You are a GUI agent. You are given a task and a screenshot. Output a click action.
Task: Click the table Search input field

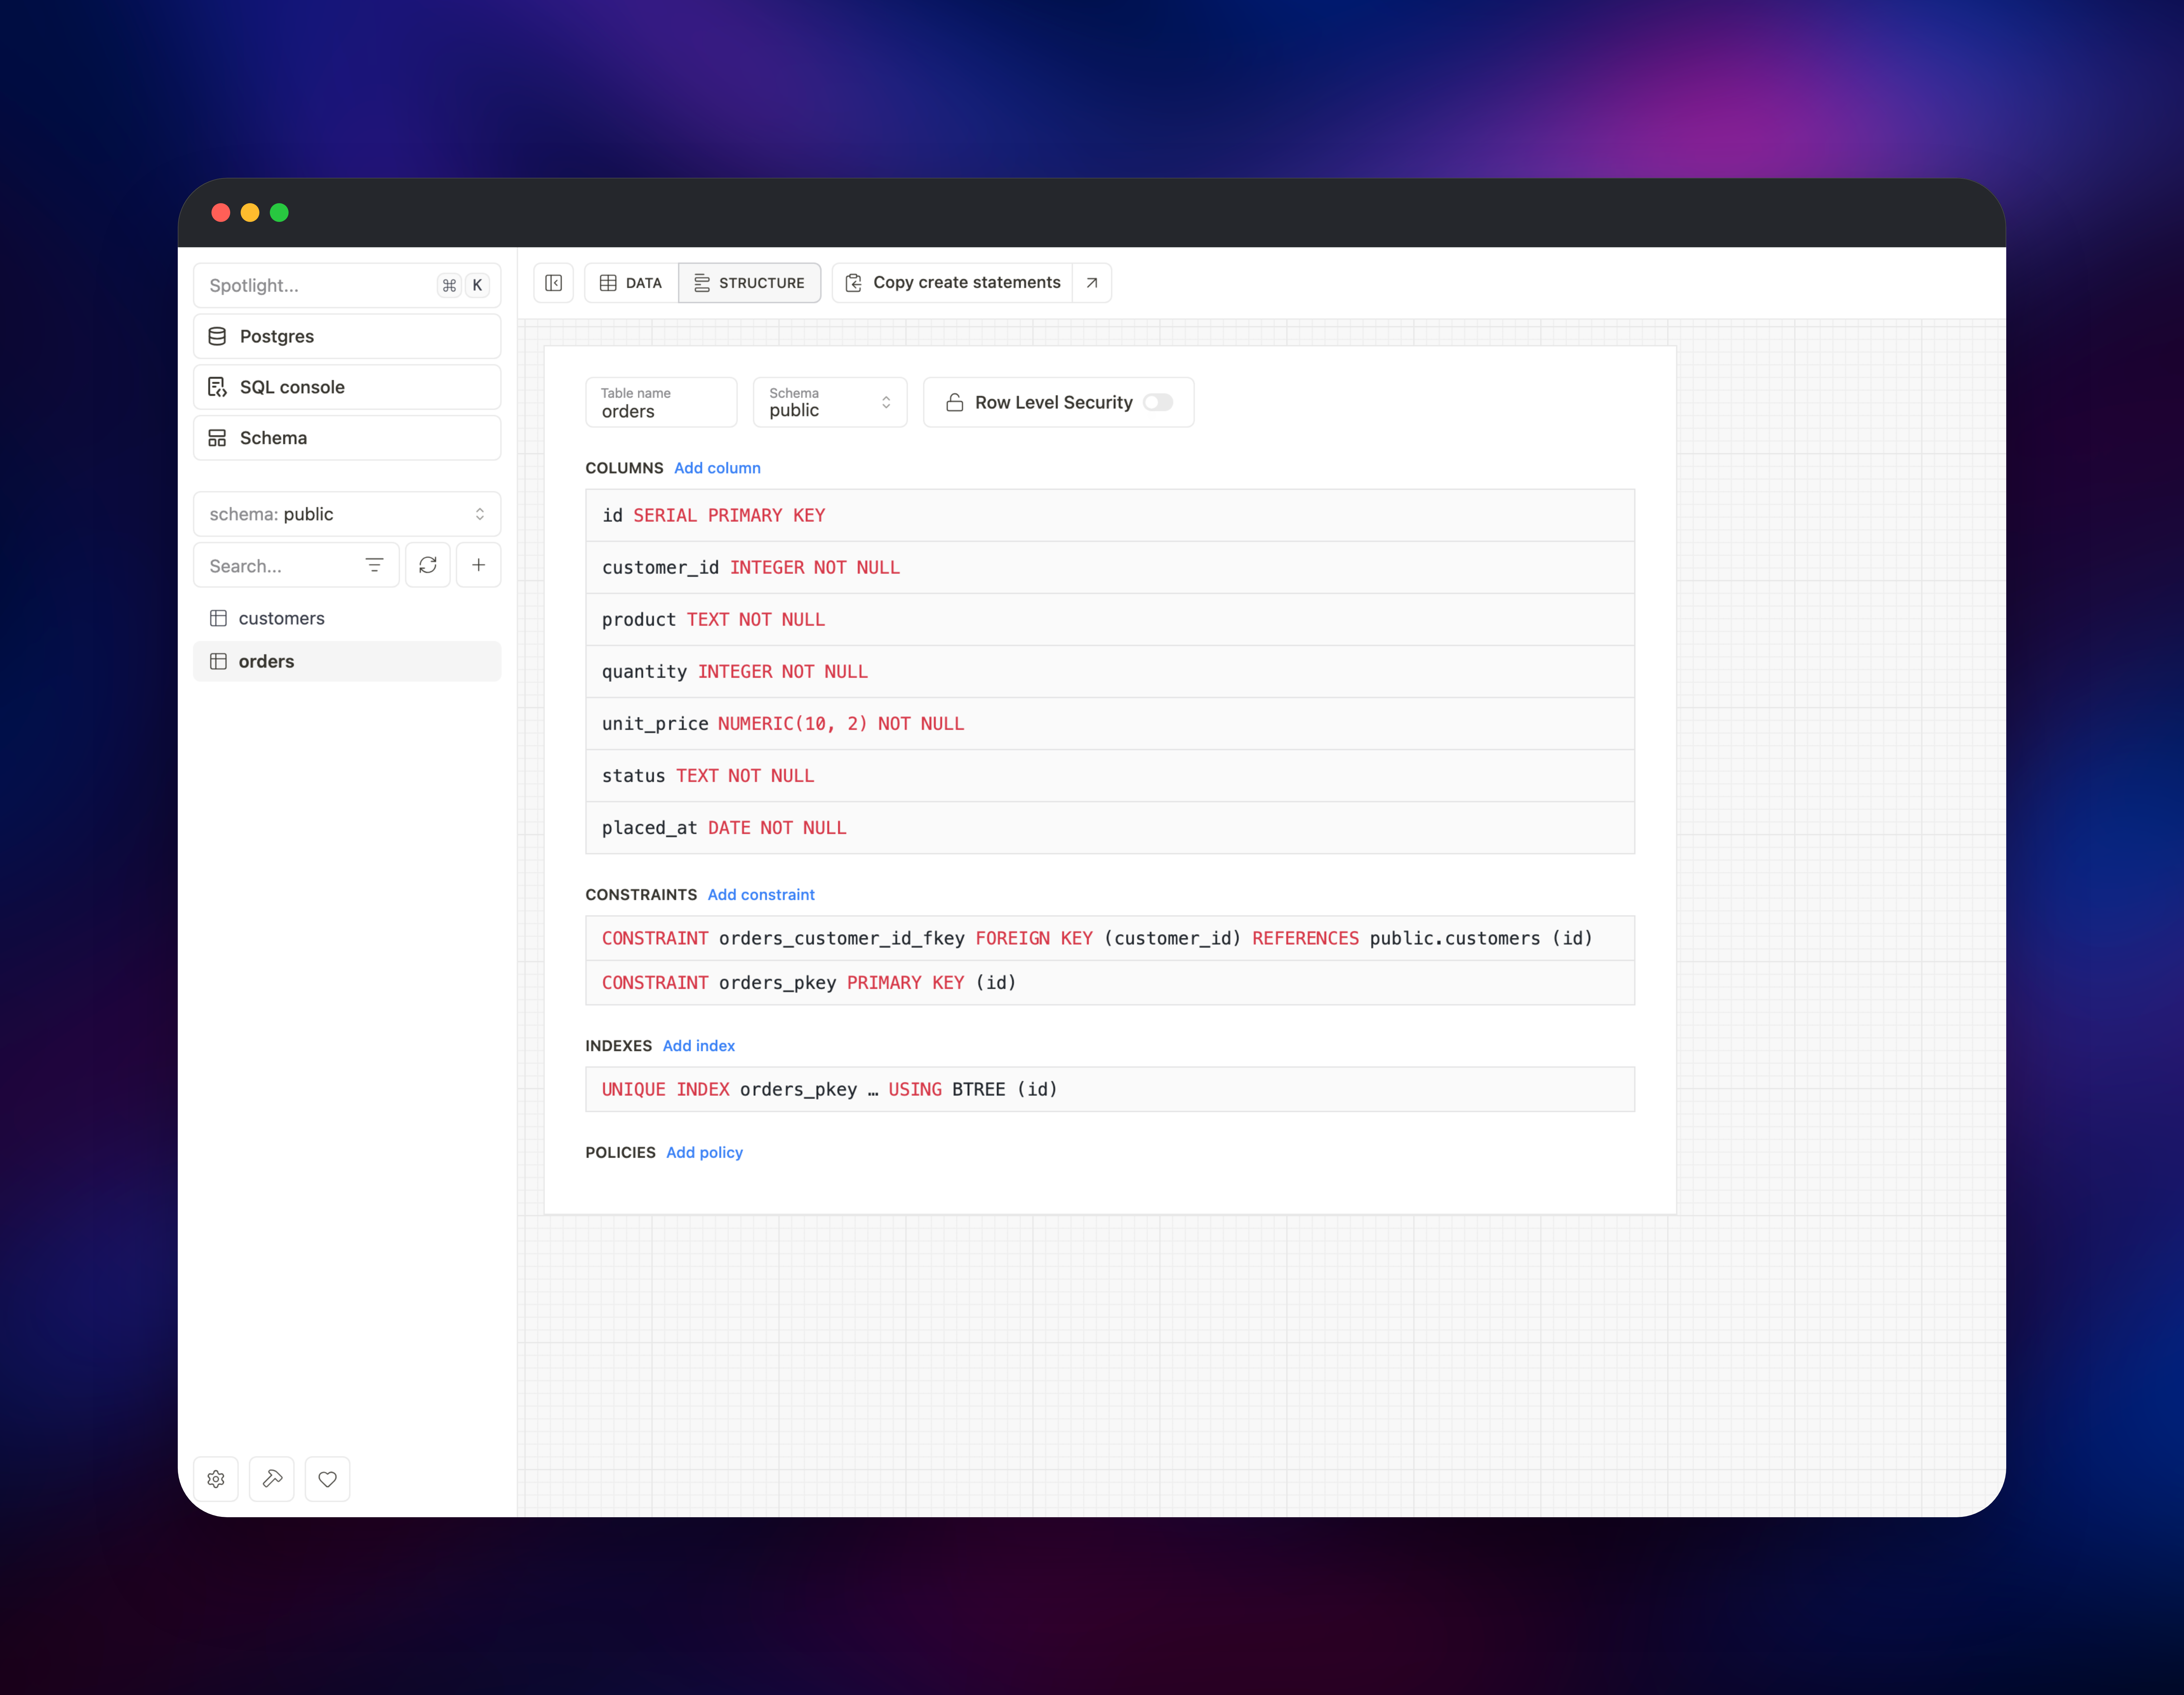[x=296, y=565]
